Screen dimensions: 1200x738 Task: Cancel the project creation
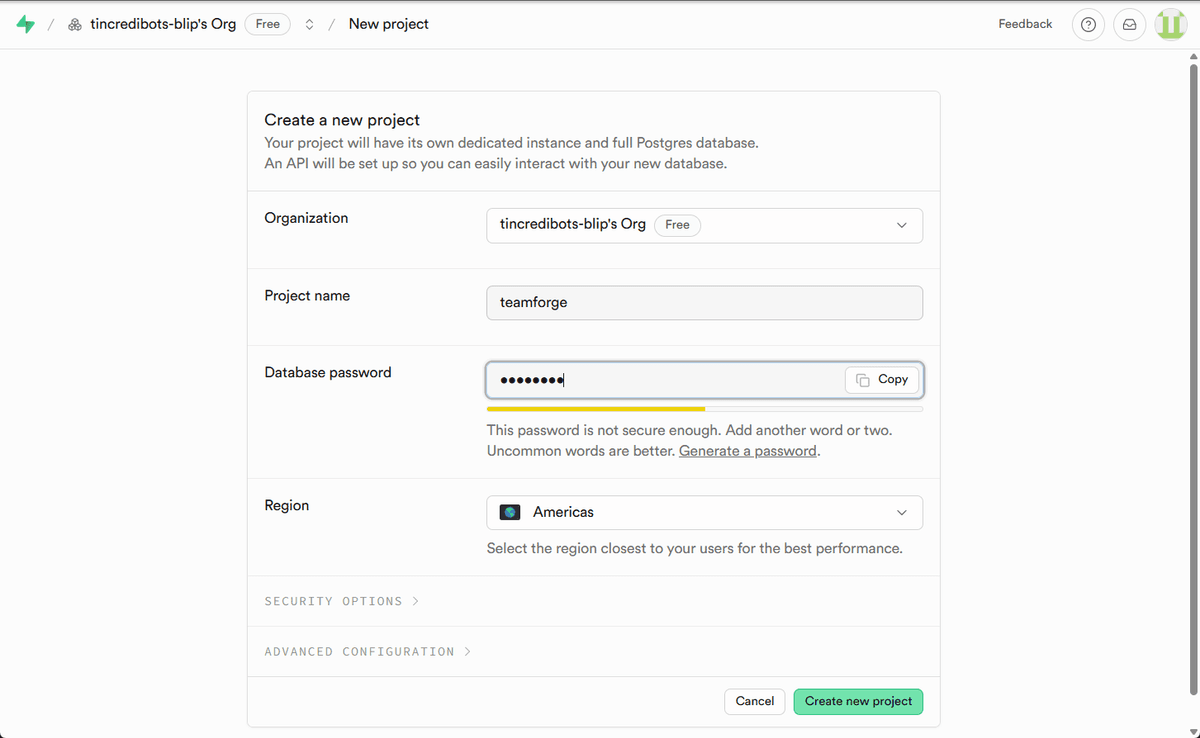(754, 701)
